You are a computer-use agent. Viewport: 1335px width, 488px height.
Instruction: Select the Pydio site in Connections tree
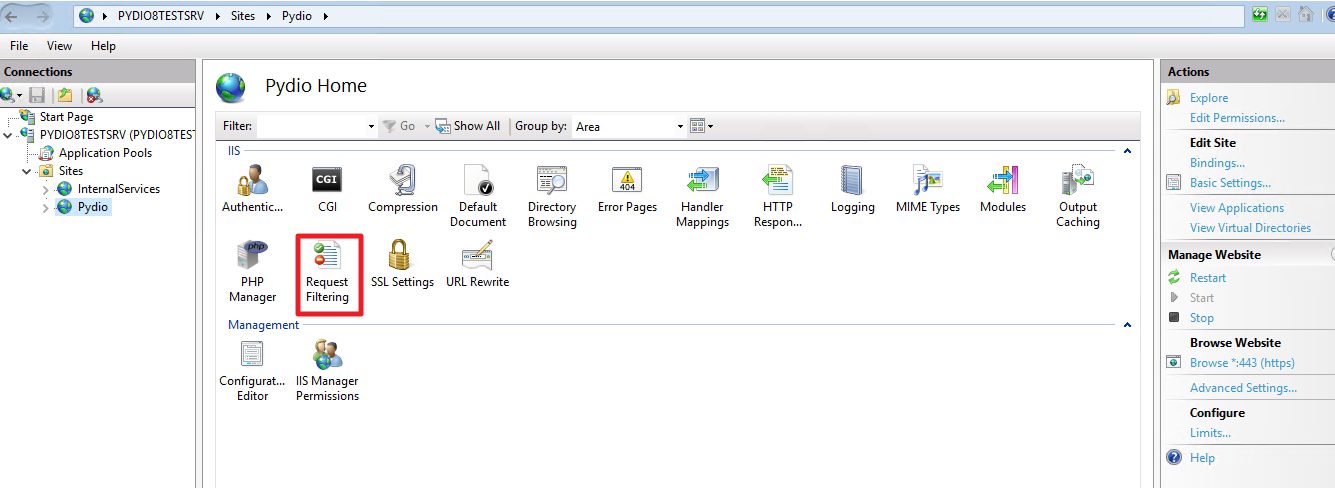(93, 207)
